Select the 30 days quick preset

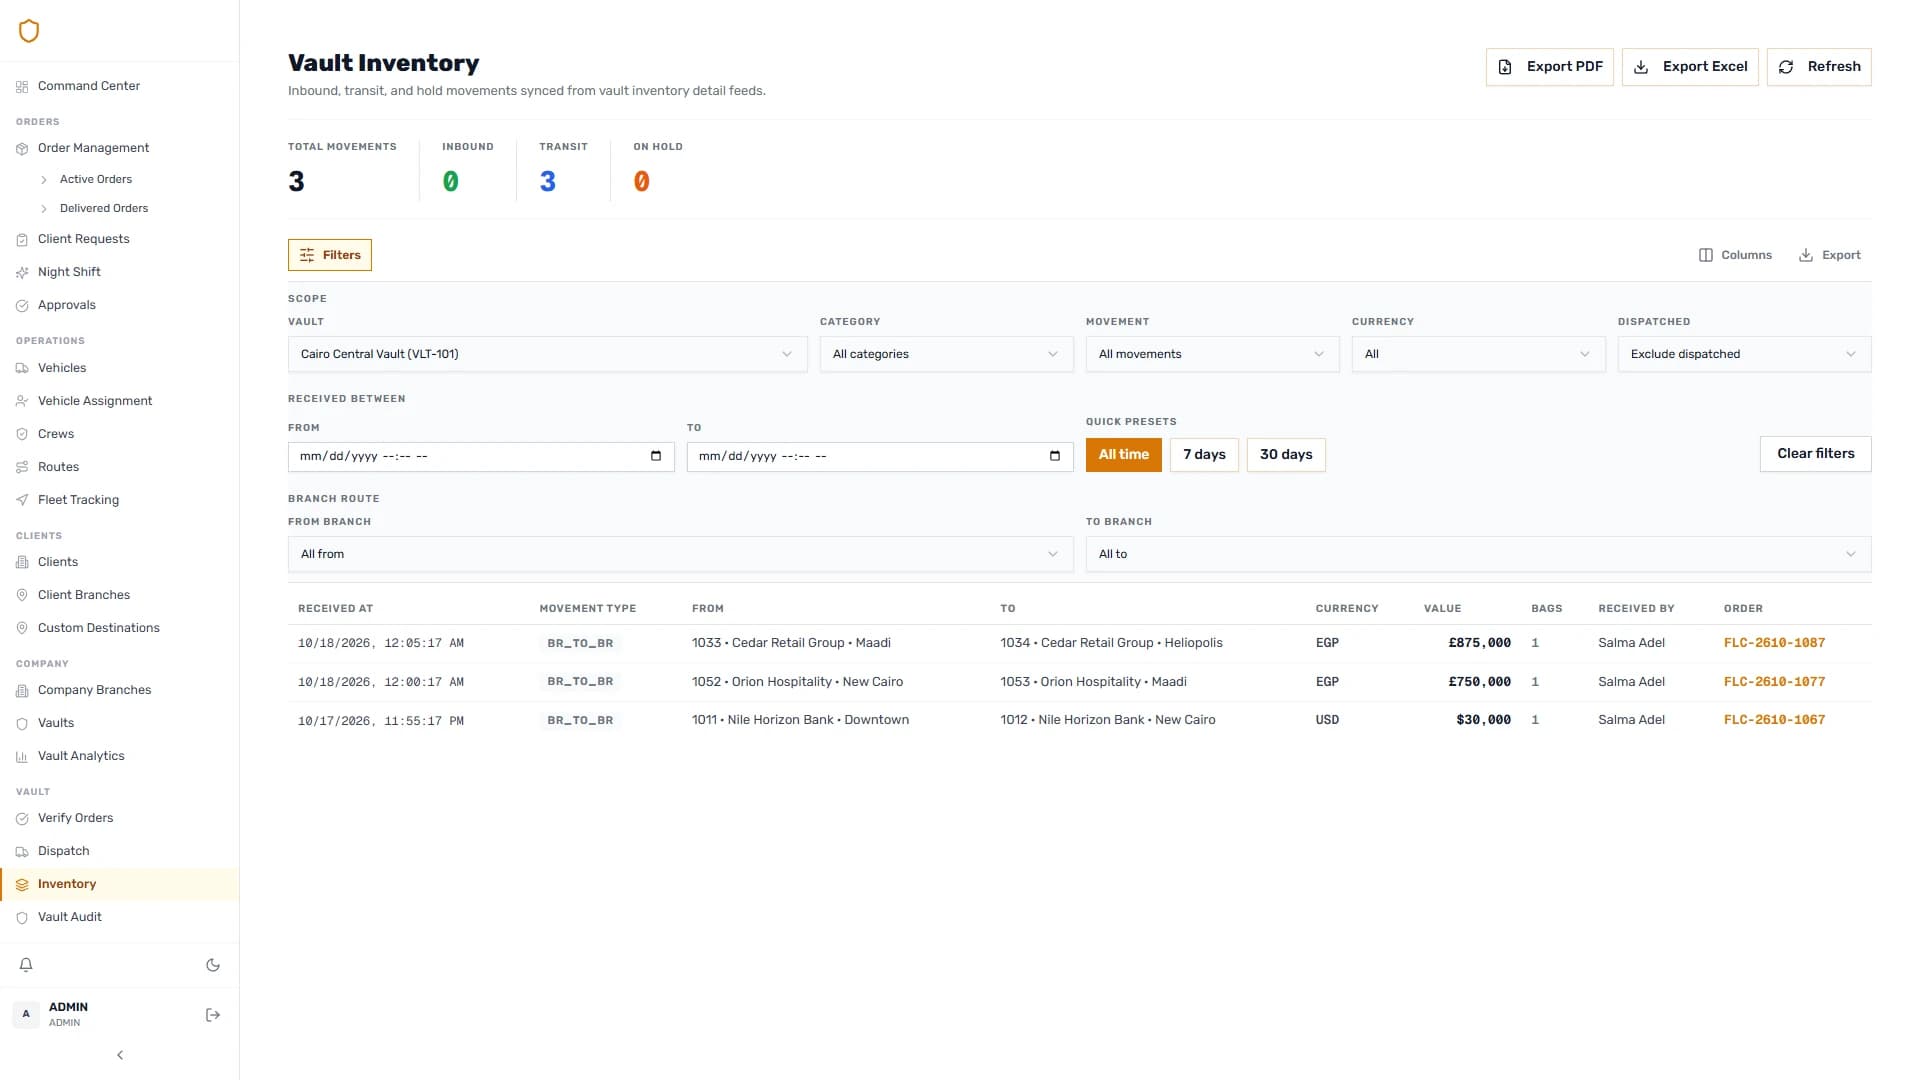coord(1286,455)
